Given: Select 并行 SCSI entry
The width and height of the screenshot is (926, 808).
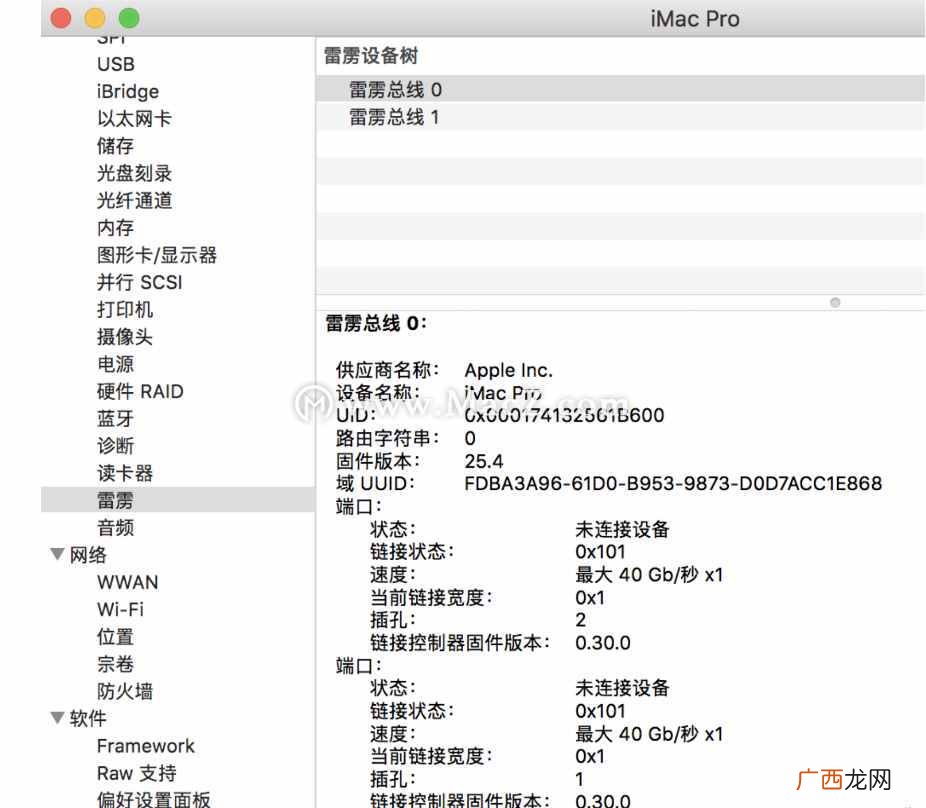Looking at the screenshot, I should pyautogui.click(x=139, y=282).
